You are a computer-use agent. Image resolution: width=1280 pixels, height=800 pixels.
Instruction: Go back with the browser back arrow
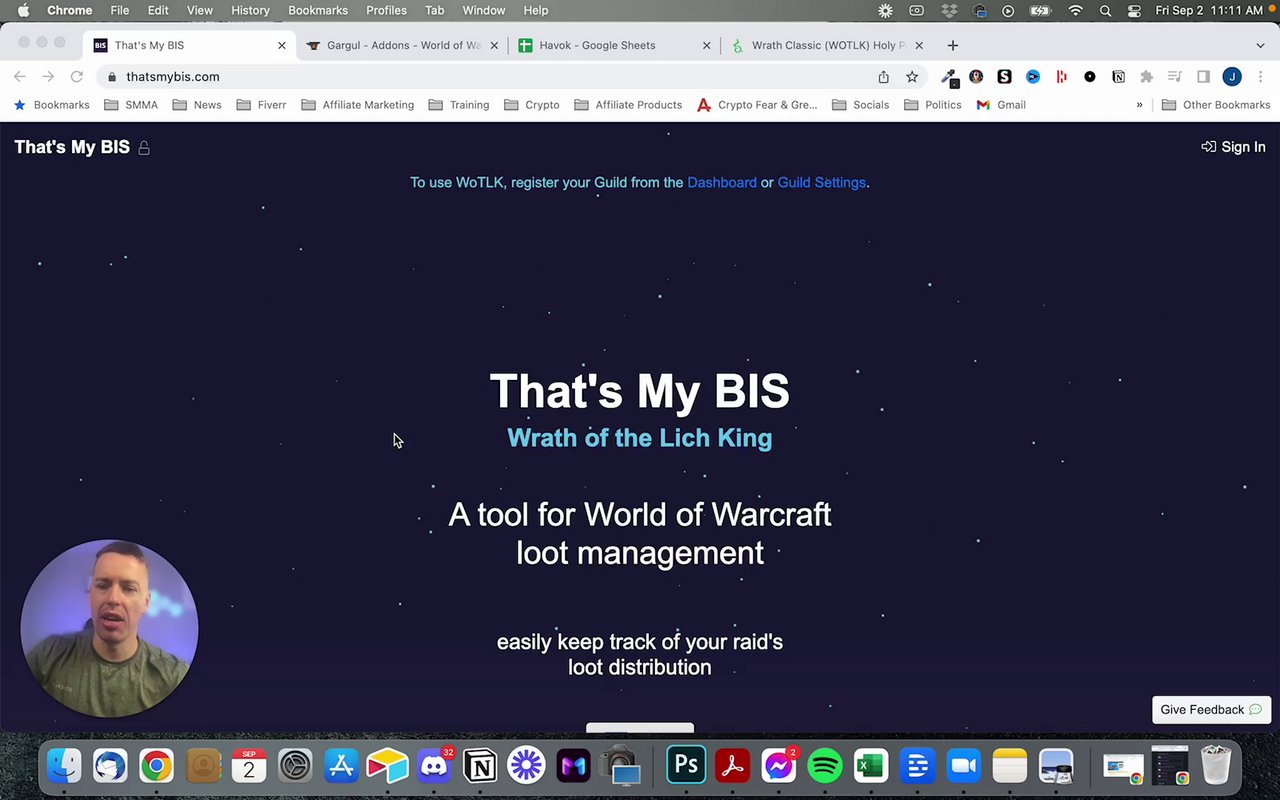point(20,77)
